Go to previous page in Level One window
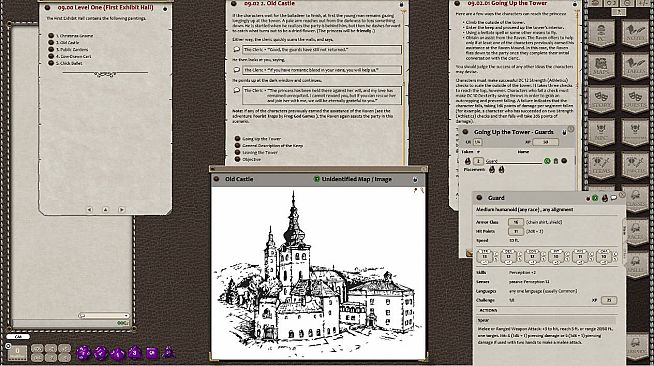The height and width of the screenshot is (366, 654). click(x=89, y=210)
